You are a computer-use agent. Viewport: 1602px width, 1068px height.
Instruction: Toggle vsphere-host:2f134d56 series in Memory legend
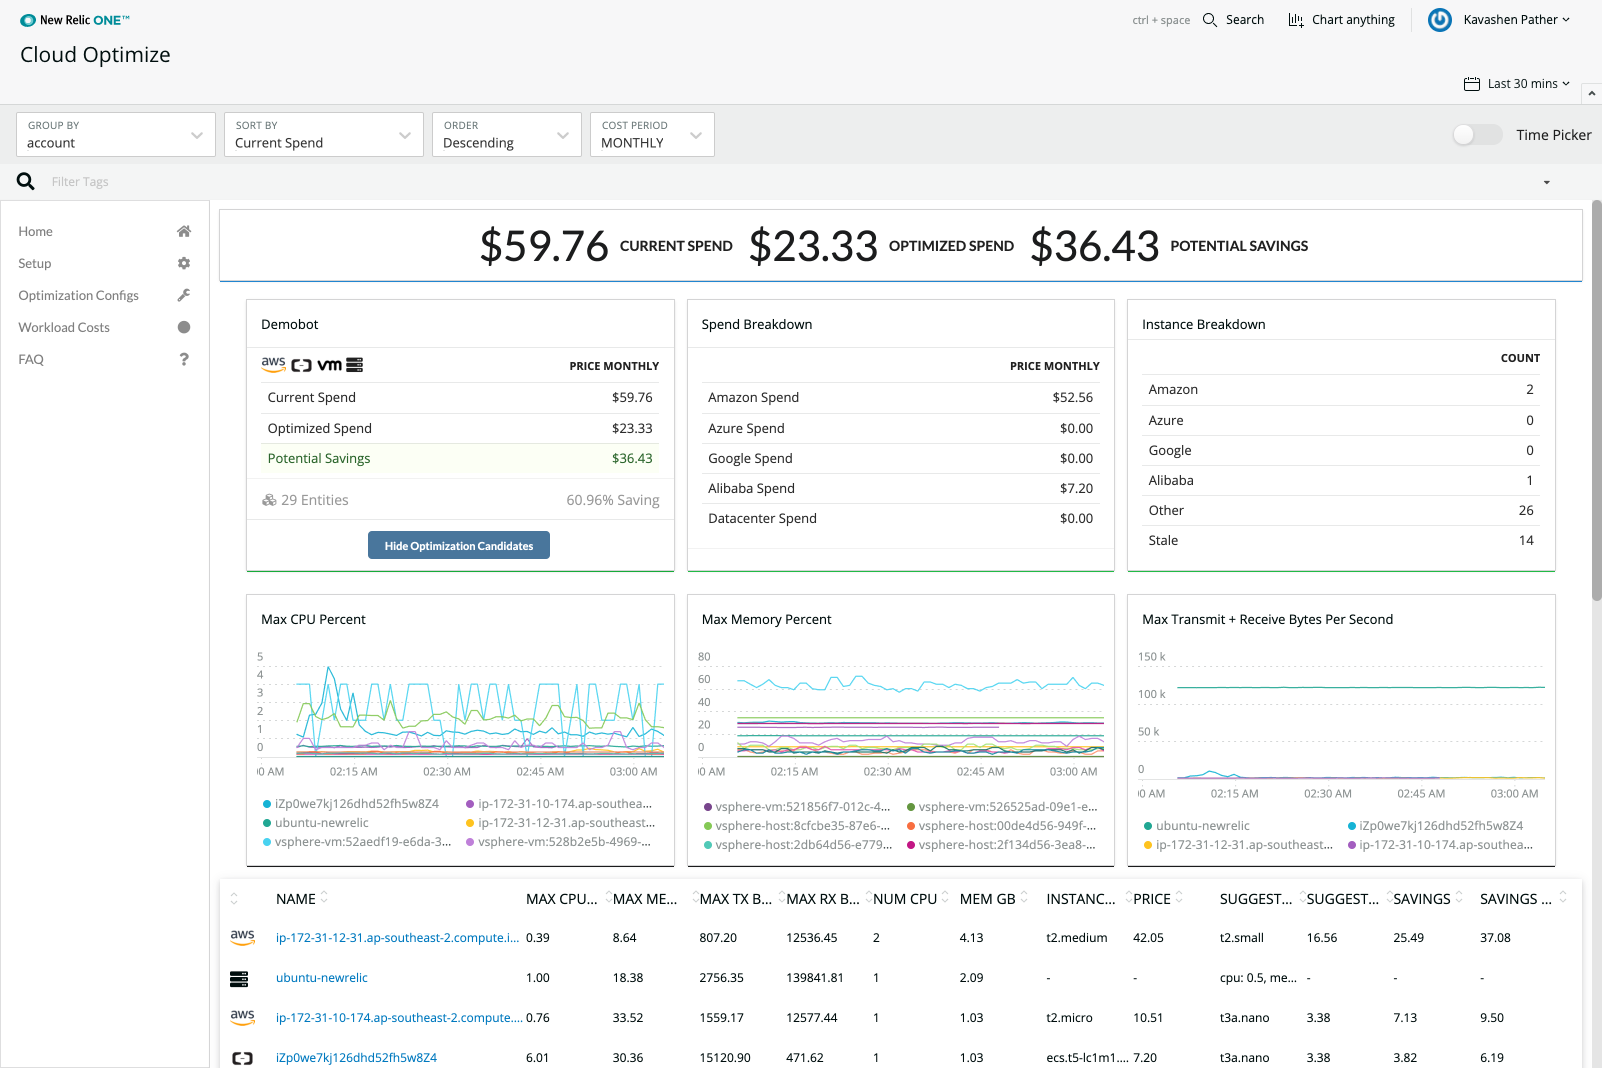1001,844
